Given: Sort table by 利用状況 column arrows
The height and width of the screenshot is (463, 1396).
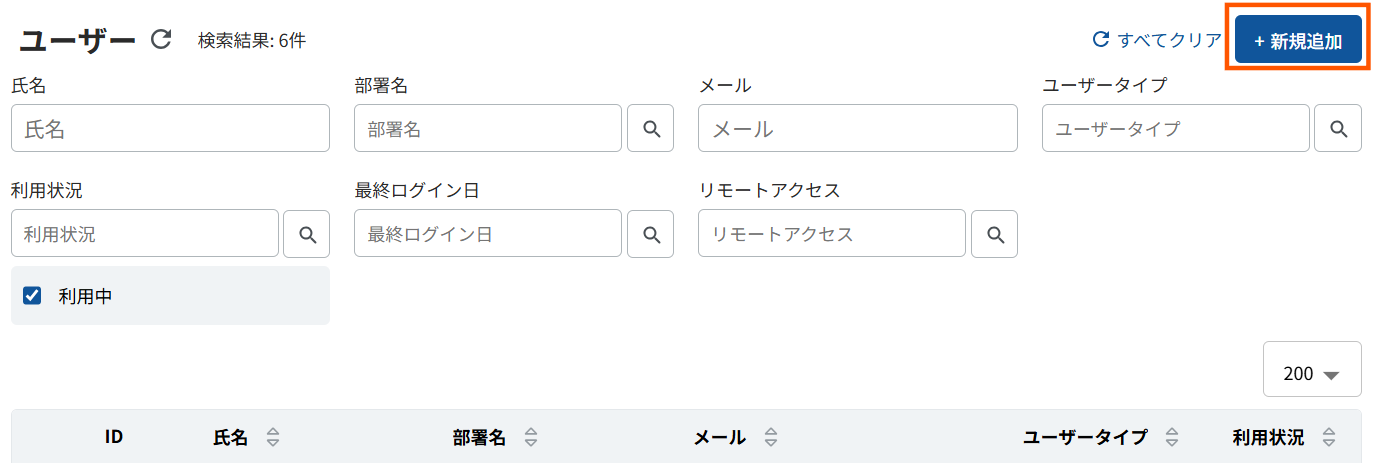Looking at the screenshot, I should click(1328, 437).
